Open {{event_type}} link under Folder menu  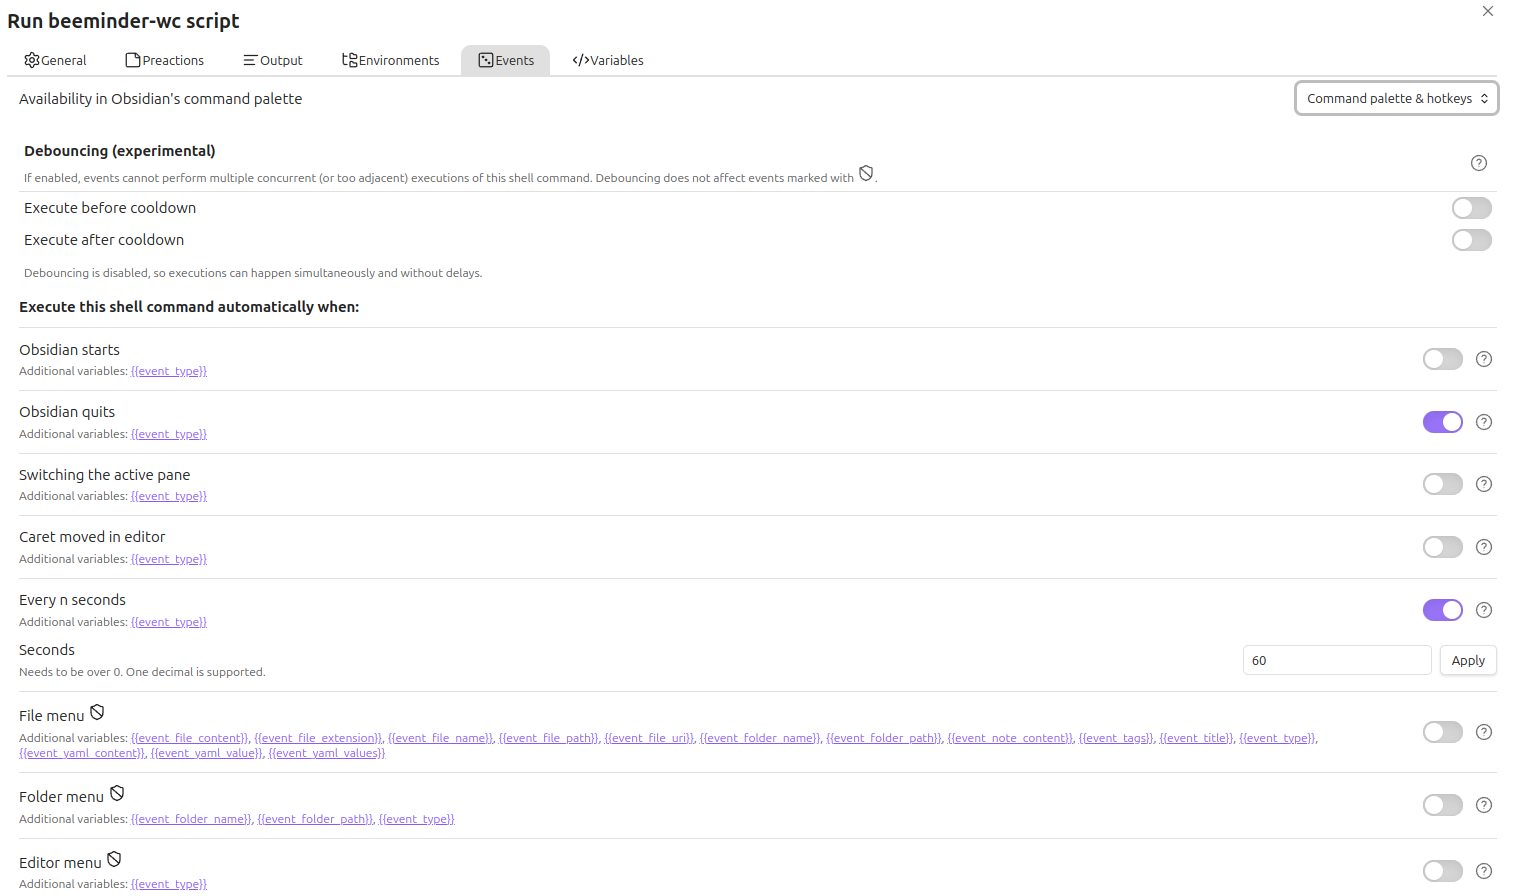click(416, 819)
